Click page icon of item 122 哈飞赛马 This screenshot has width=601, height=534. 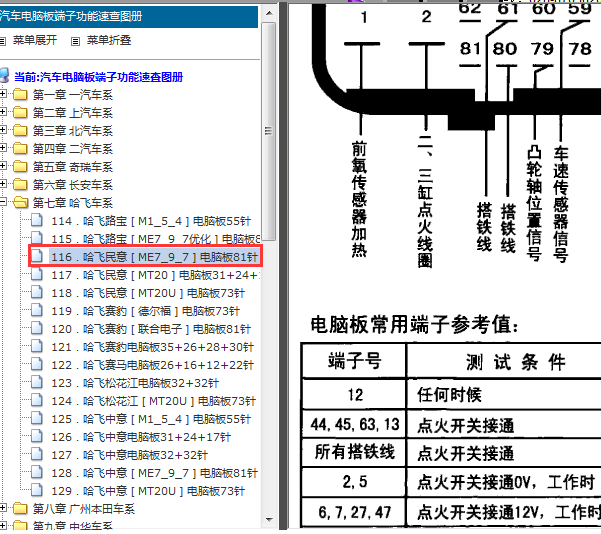[x=37, y=364]
